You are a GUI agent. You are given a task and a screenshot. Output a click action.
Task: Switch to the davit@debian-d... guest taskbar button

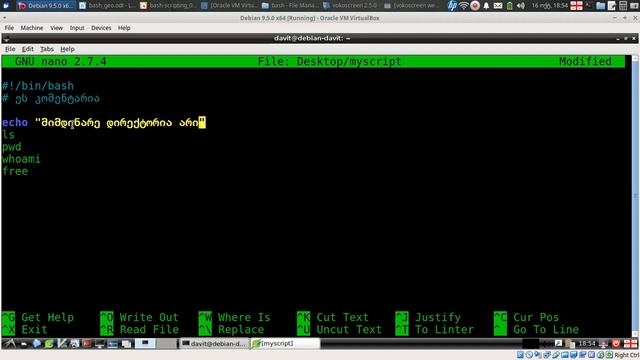(214, 344)
